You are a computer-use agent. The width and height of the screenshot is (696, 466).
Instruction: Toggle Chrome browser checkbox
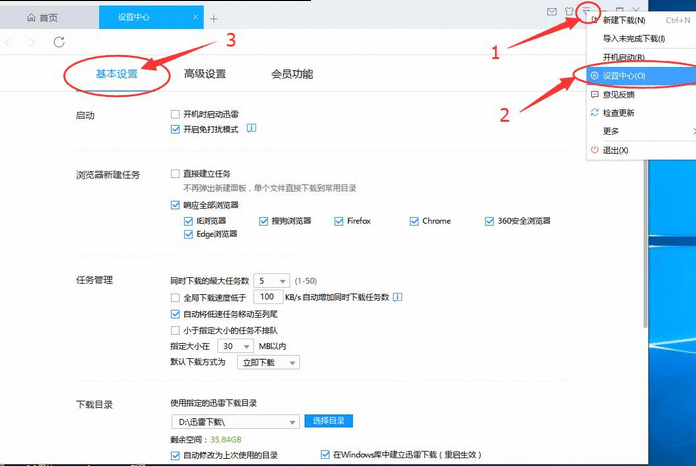tap(414, 221)
